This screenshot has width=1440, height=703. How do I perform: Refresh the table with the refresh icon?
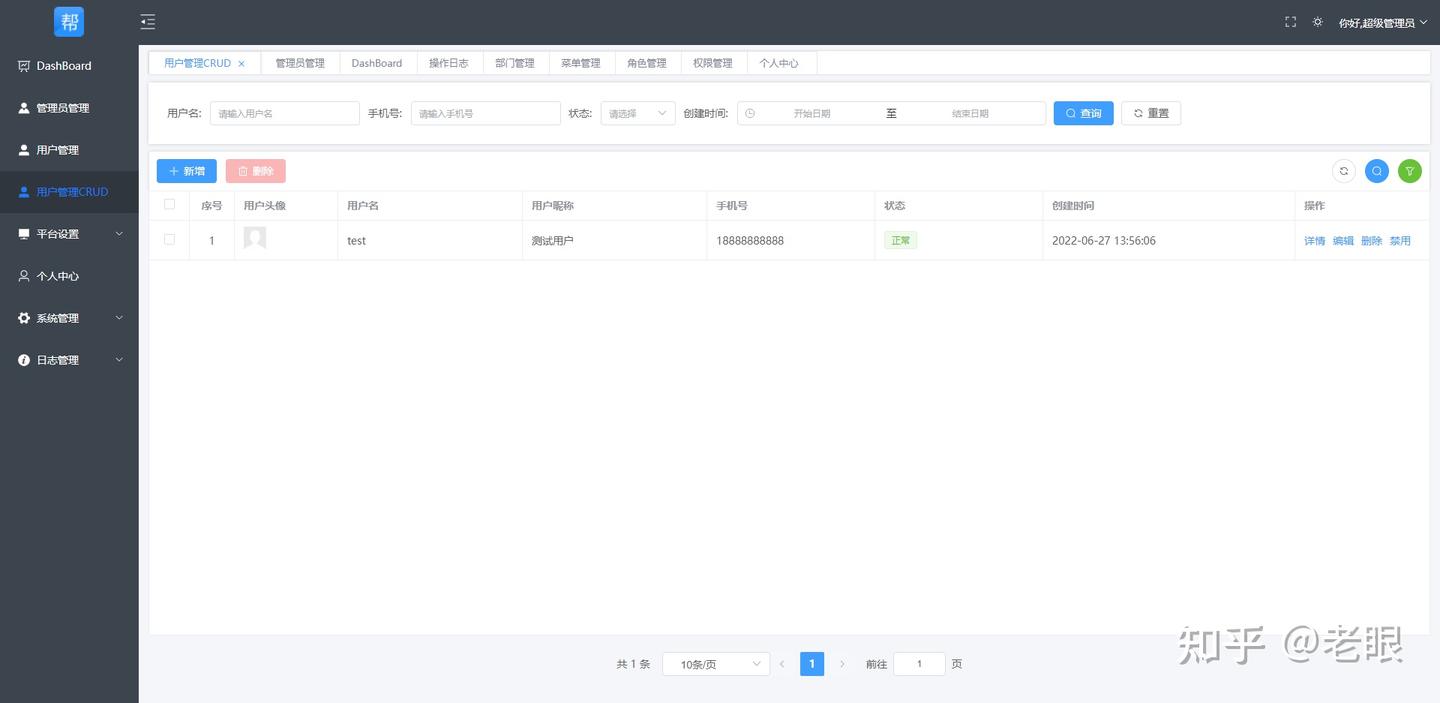pyautogui.click(x=1343, y=170)
